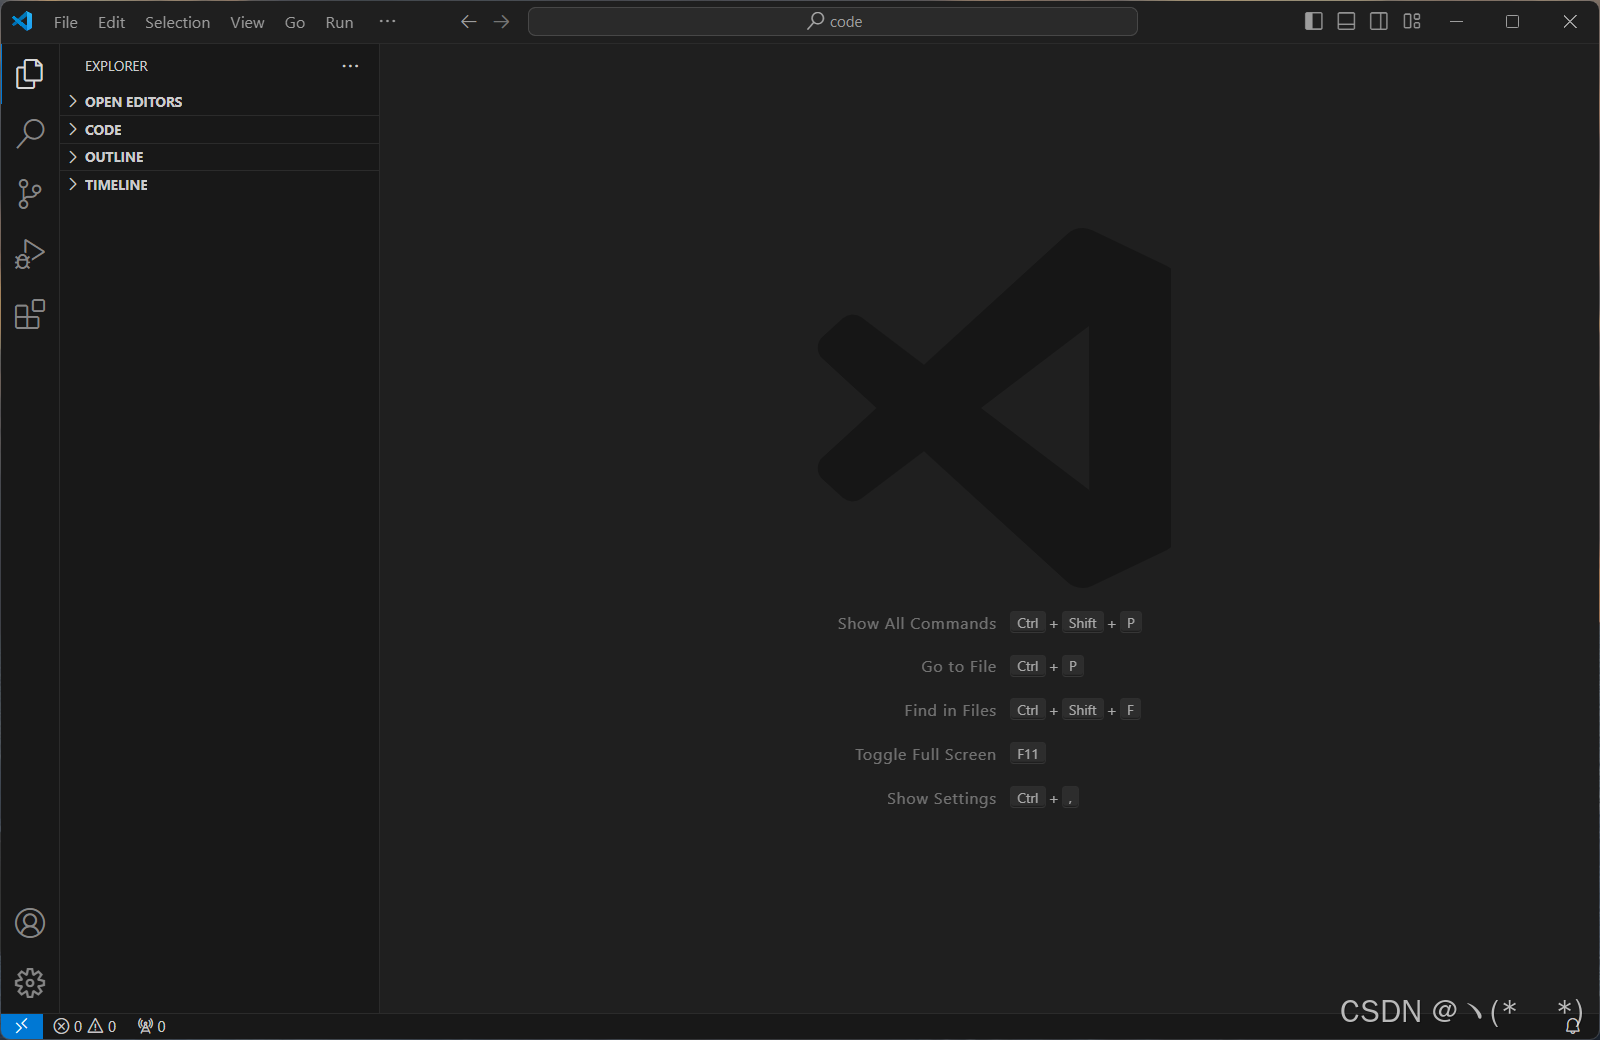Toggle the bottom panel

coord(1346,21)
